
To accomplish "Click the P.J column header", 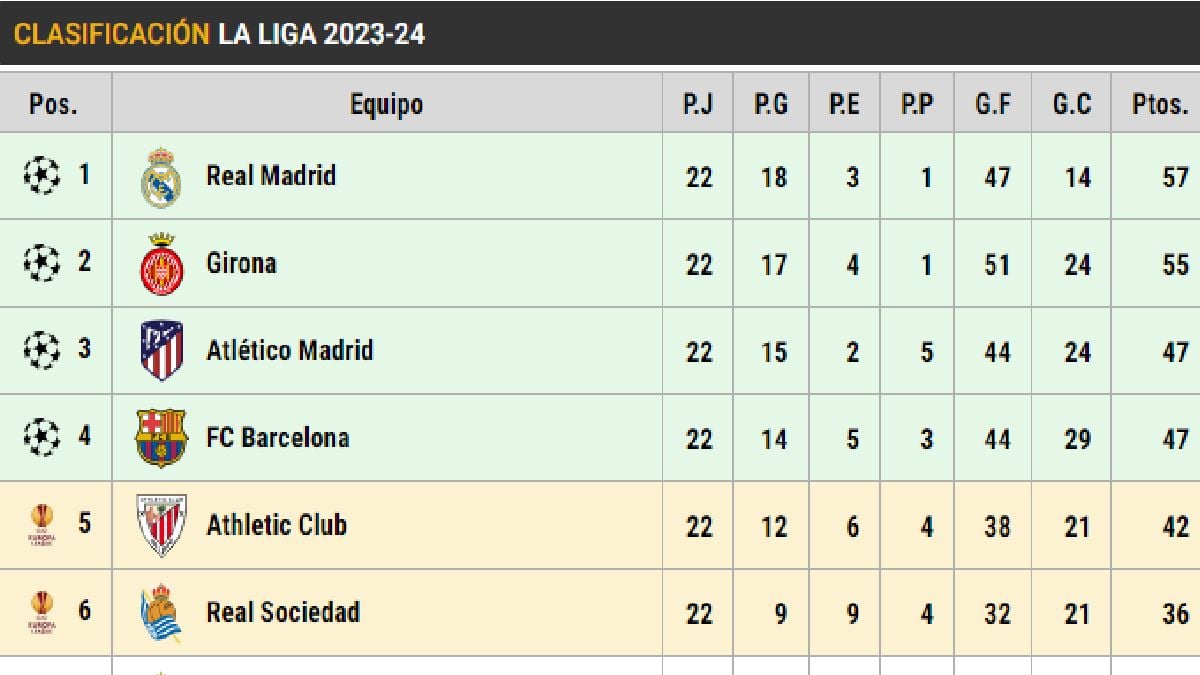I will coord(698,103).
